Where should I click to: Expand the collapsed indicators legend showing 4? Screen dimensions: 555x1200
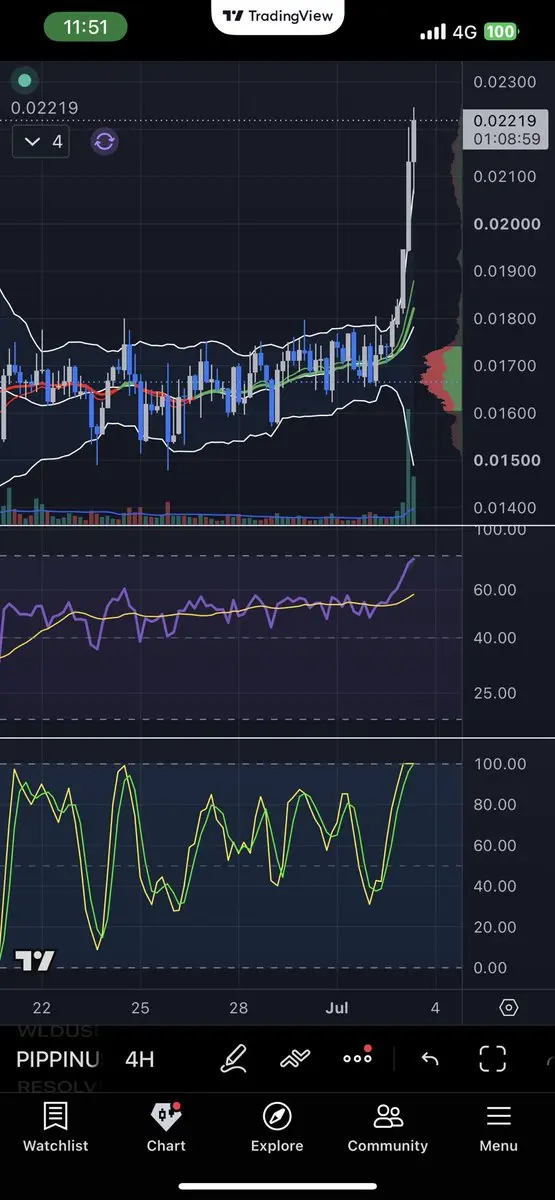coord(42,141)
